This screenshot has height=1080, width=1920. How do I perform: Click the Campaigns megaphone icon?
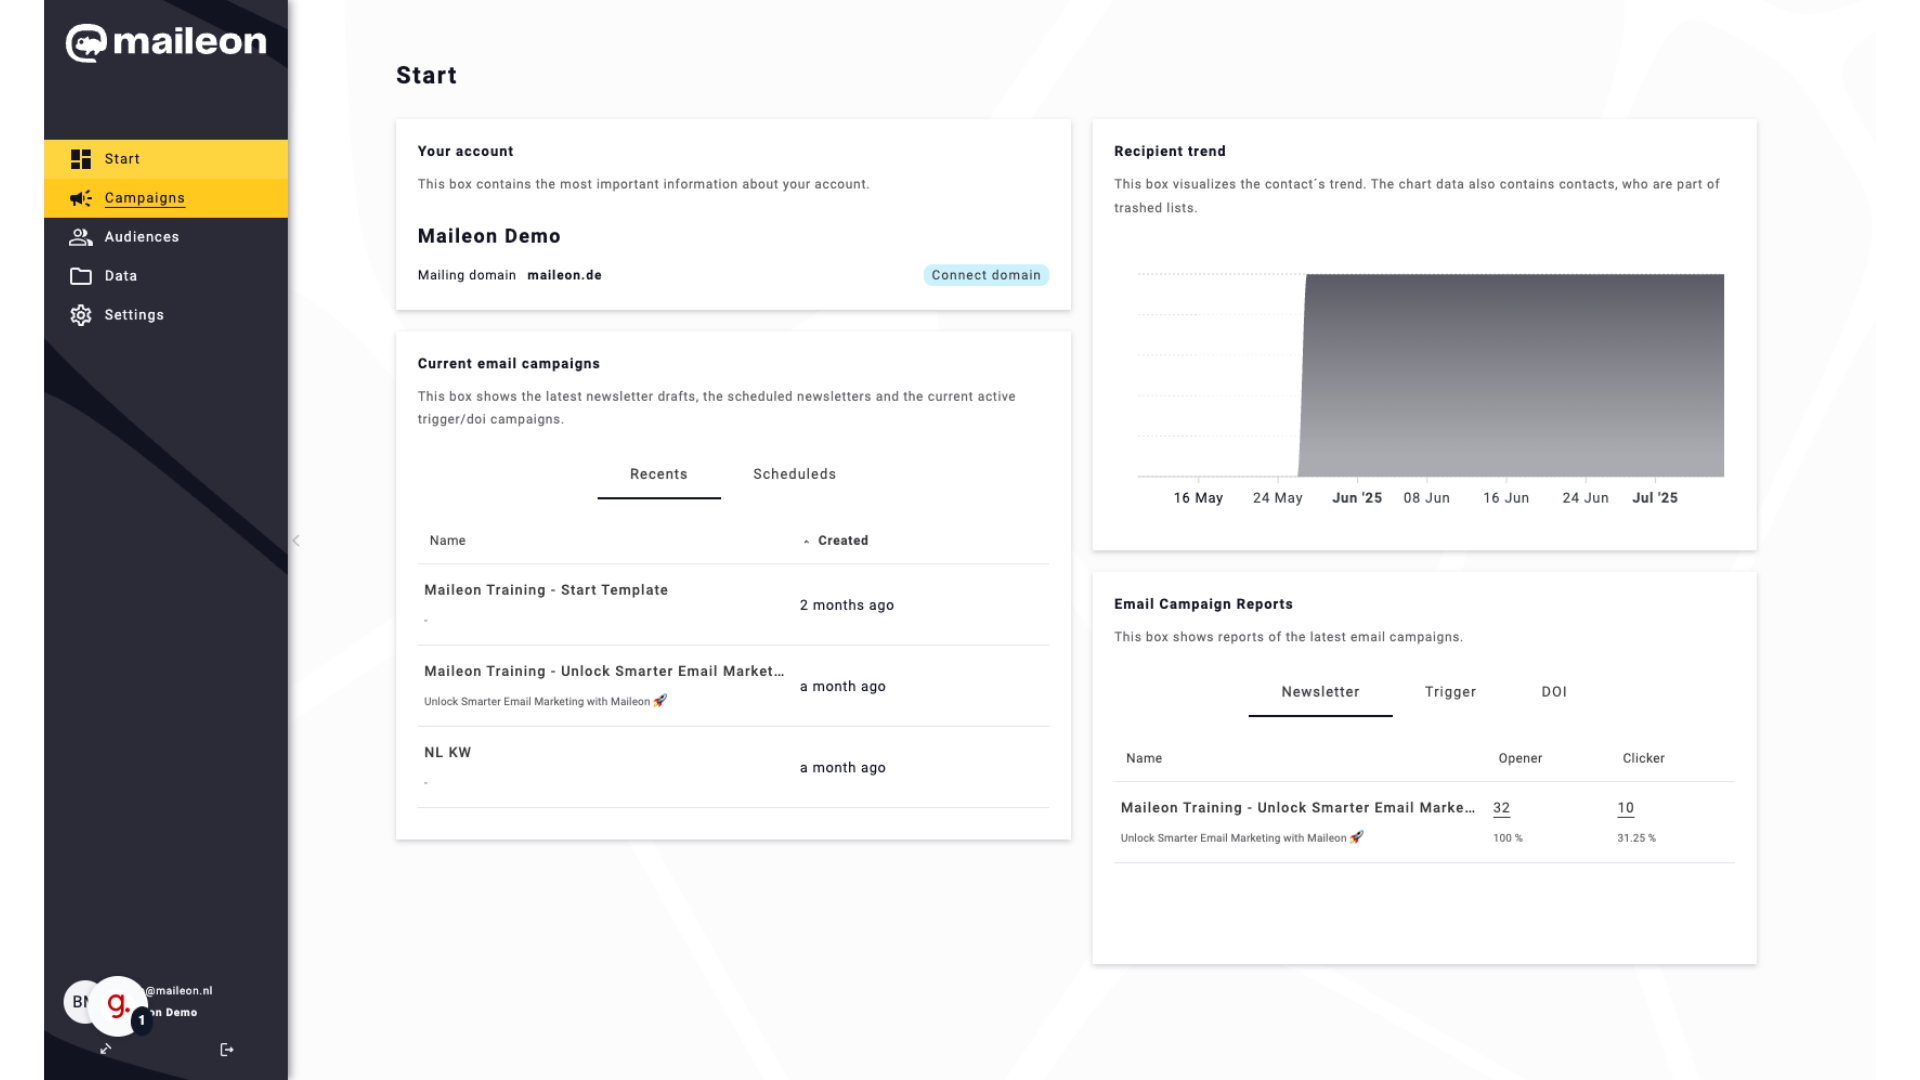pos(81,198)
